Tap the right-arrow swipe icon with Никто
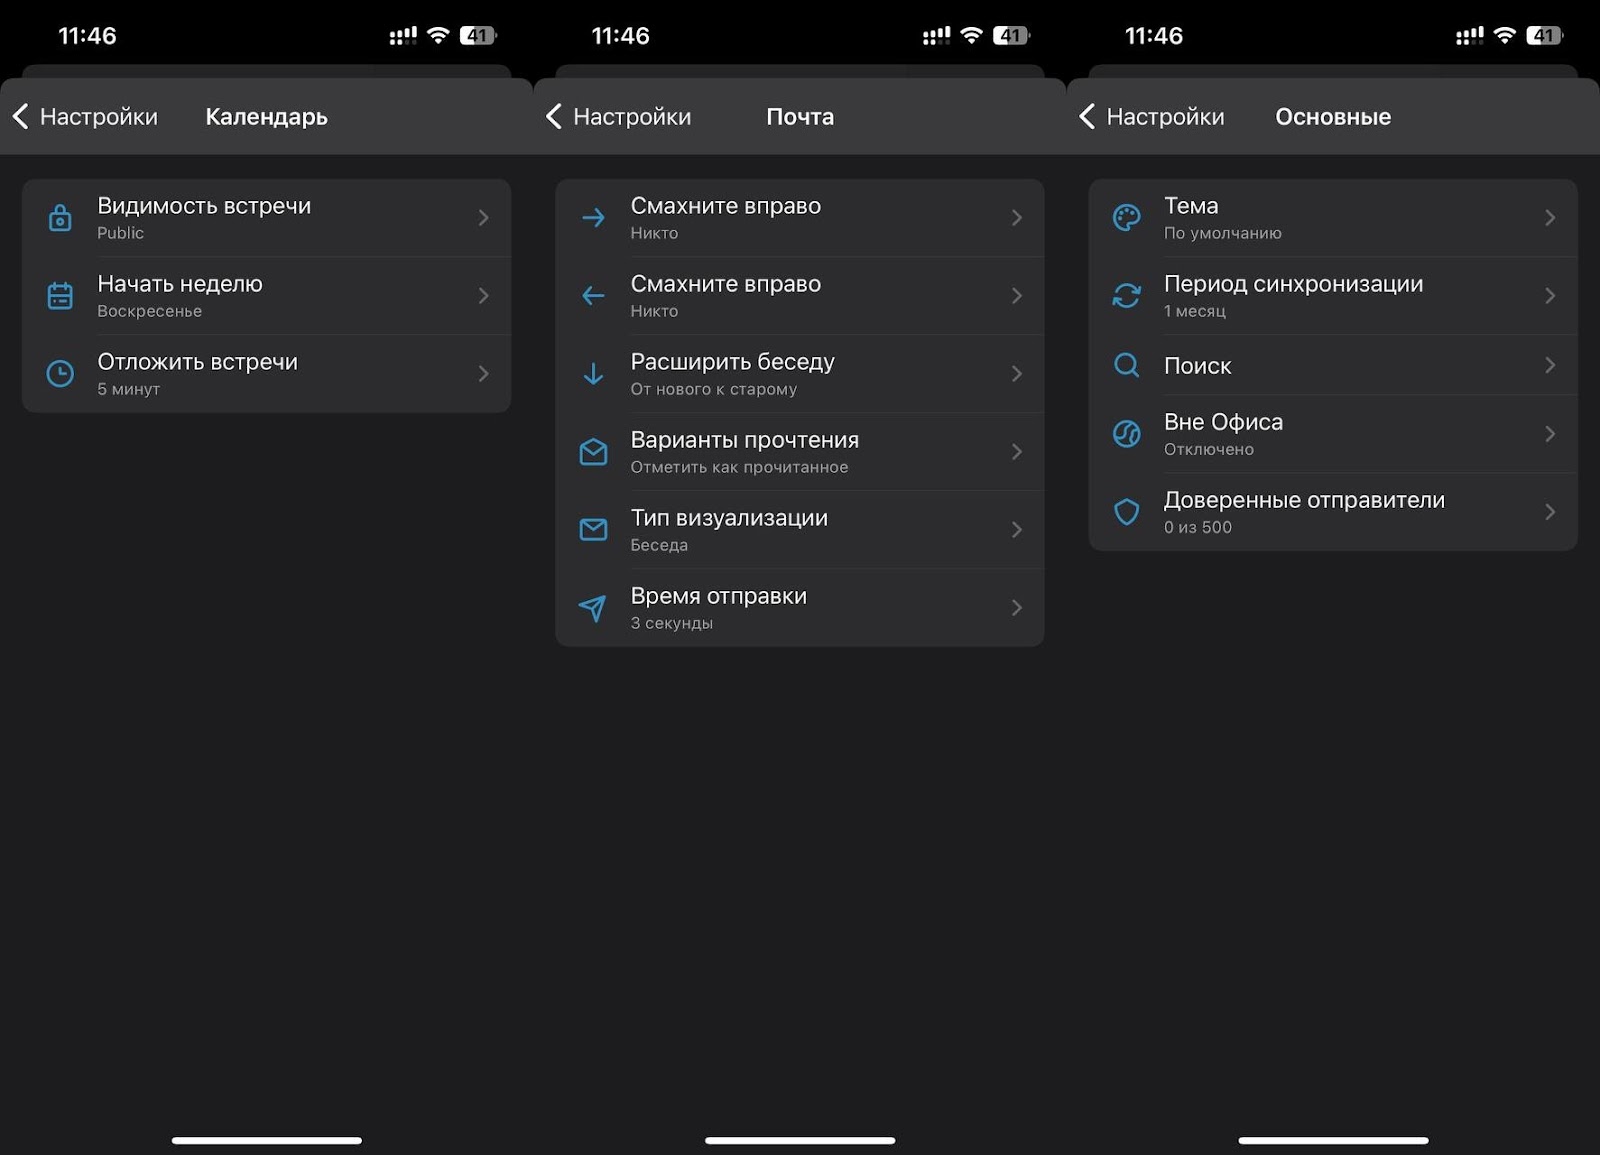1600x1155 pixels. pyautogui.click(x=593, y=218)
